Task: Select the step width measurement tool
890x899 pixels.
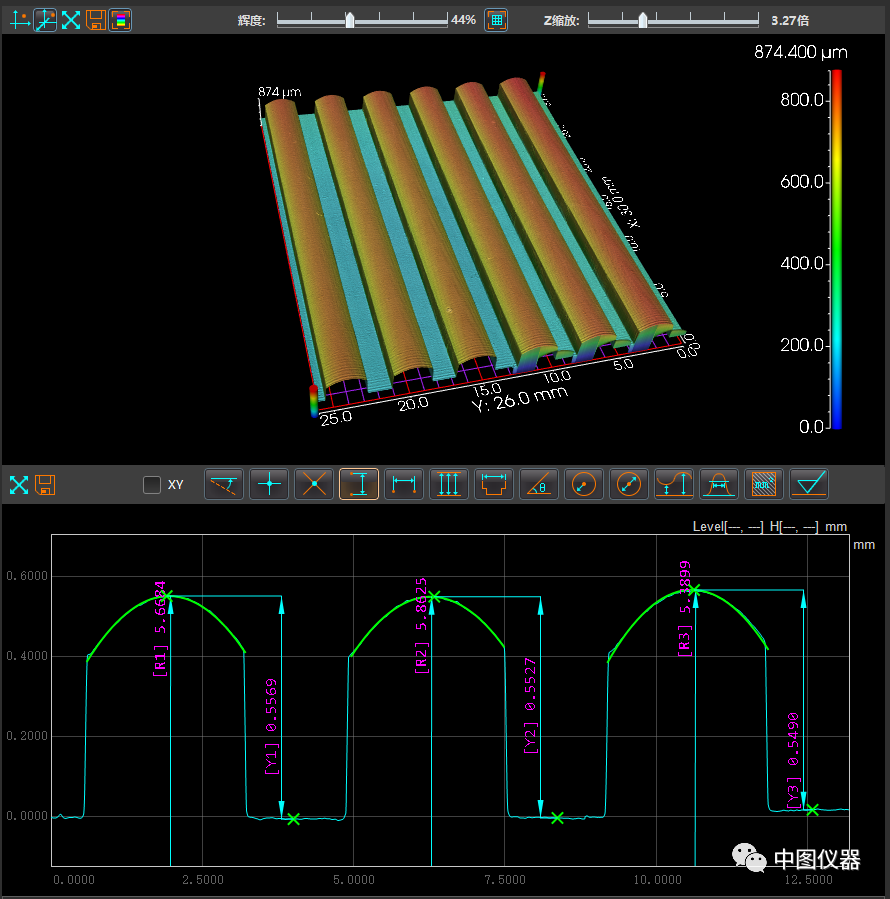Action: pyautogui.click(x=493, y=484)
